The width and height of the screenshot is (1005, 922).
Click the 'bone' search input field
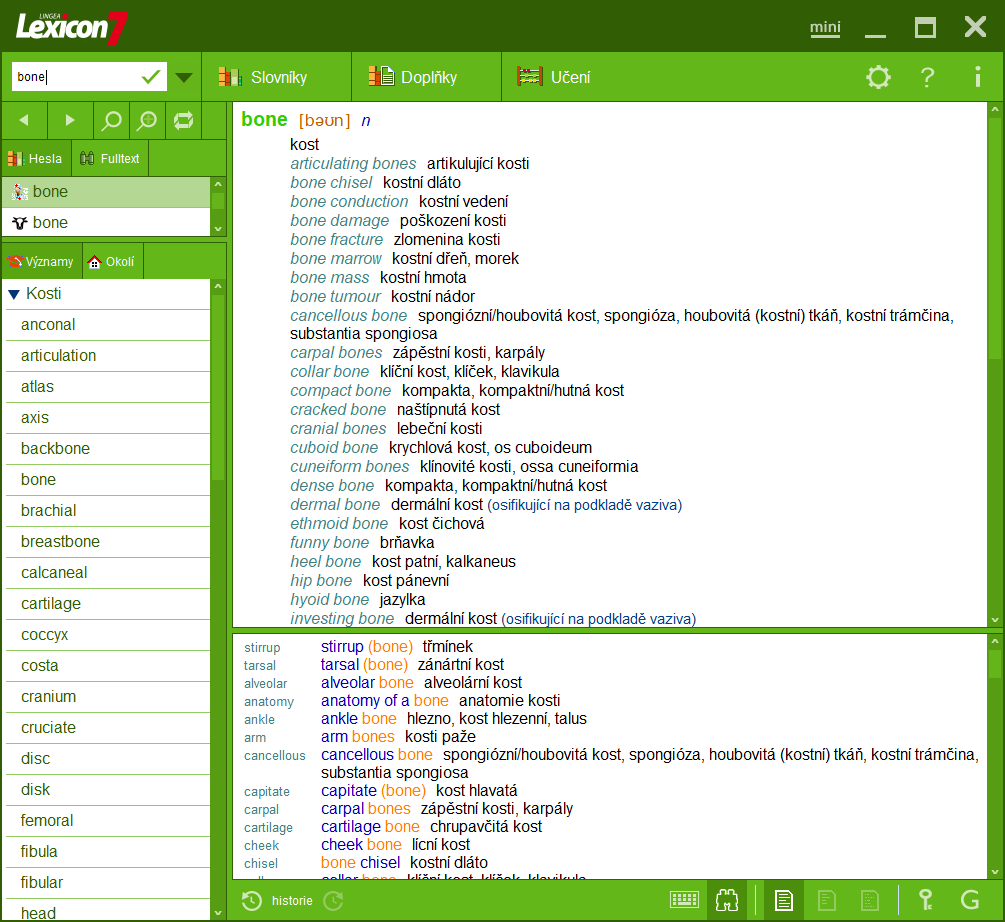[x=75, y=77]
